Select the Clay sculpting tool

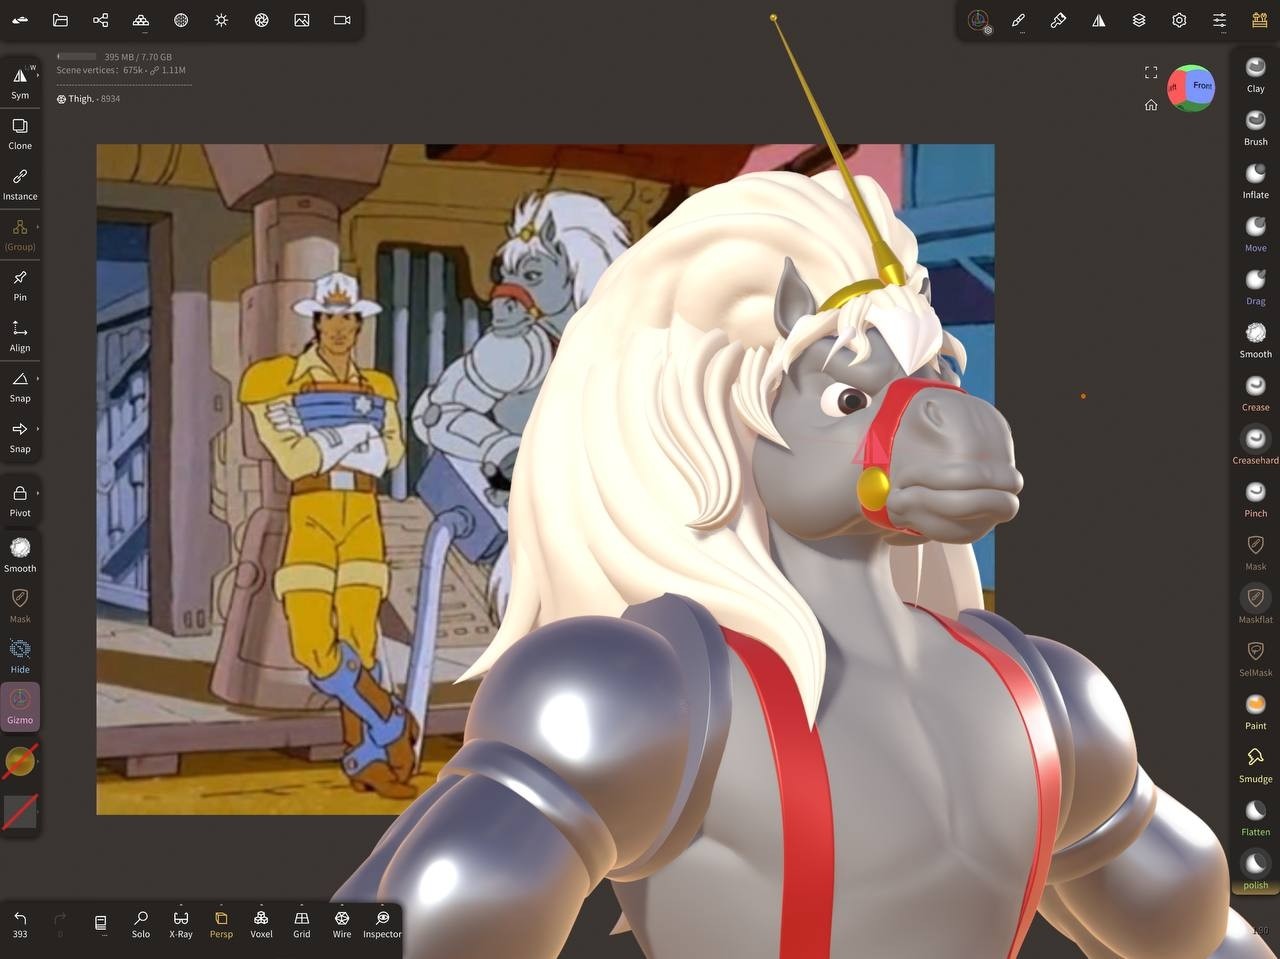tap(1255, 75)
